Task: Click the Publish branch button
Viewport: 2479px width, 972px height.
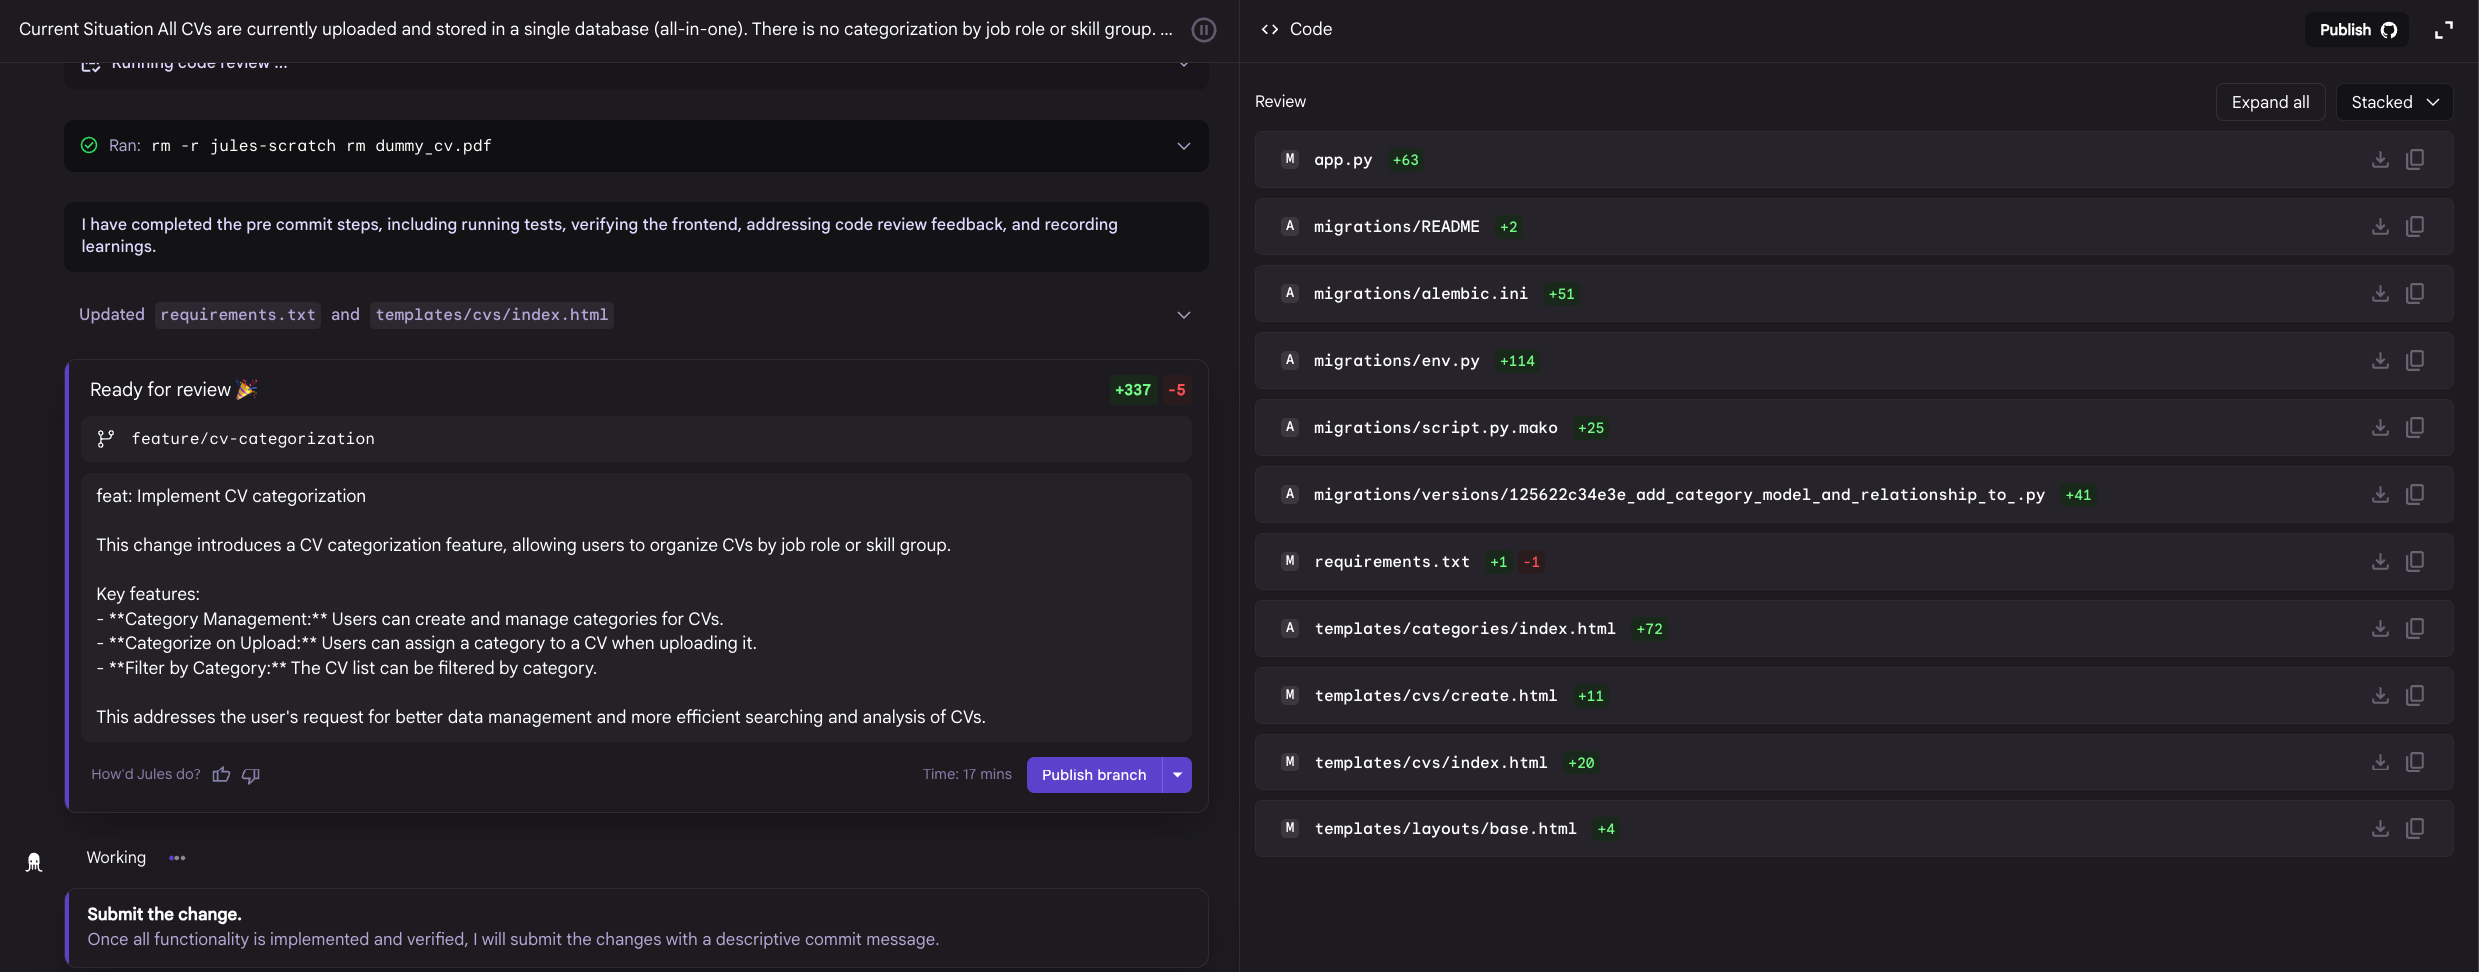Action: [1094, 775]
